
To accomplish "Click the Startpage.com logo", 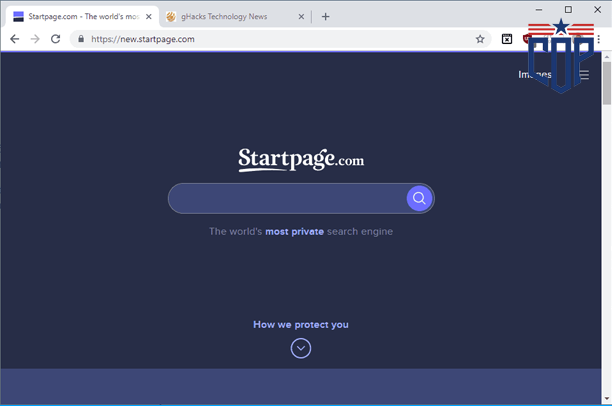I will [301, 159].
